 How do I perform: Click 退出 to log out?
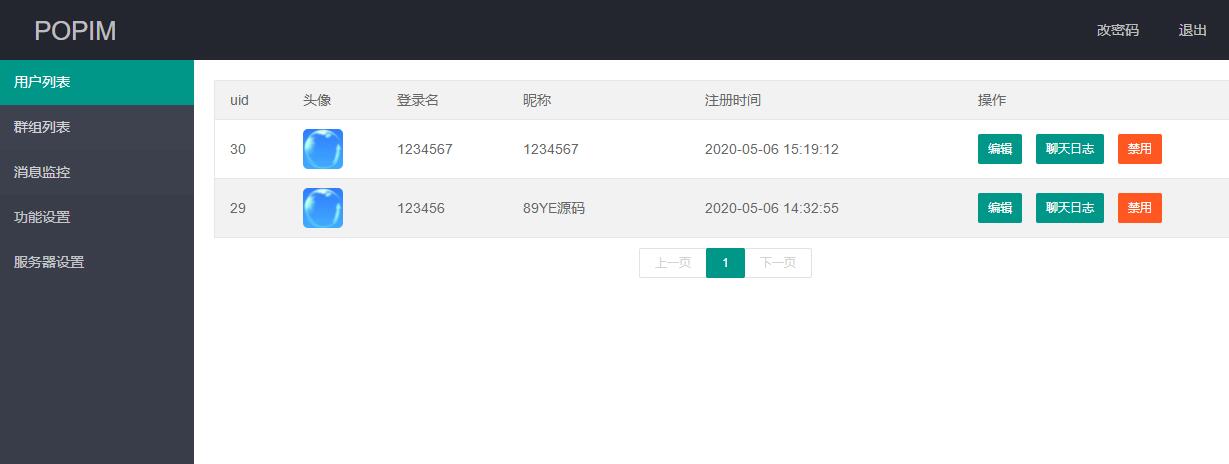point(1192,30)
